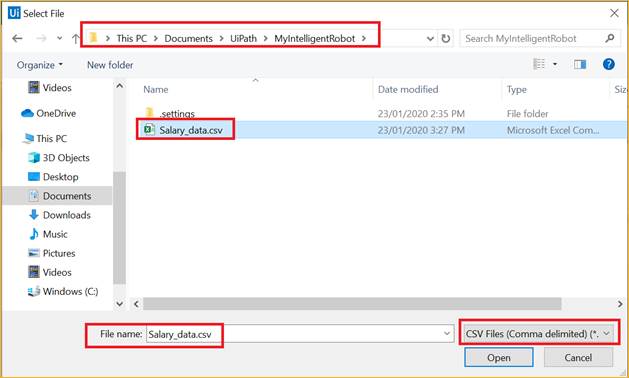Go up one folder level

(75, 39)
